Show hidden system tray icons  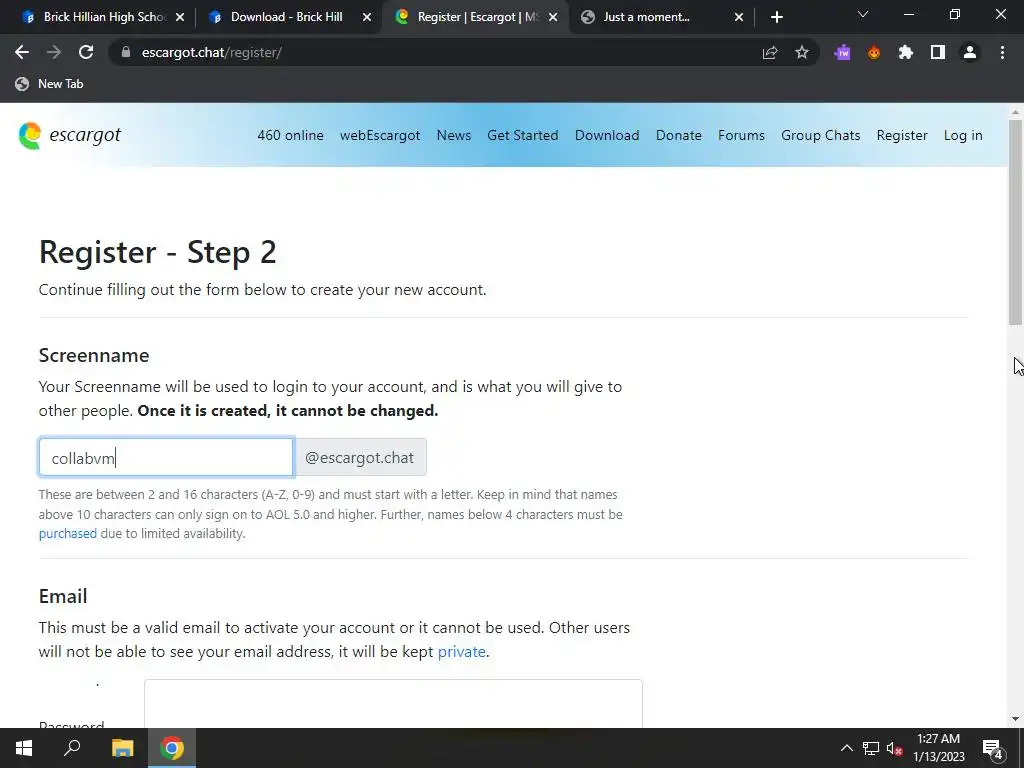point(846,748)
